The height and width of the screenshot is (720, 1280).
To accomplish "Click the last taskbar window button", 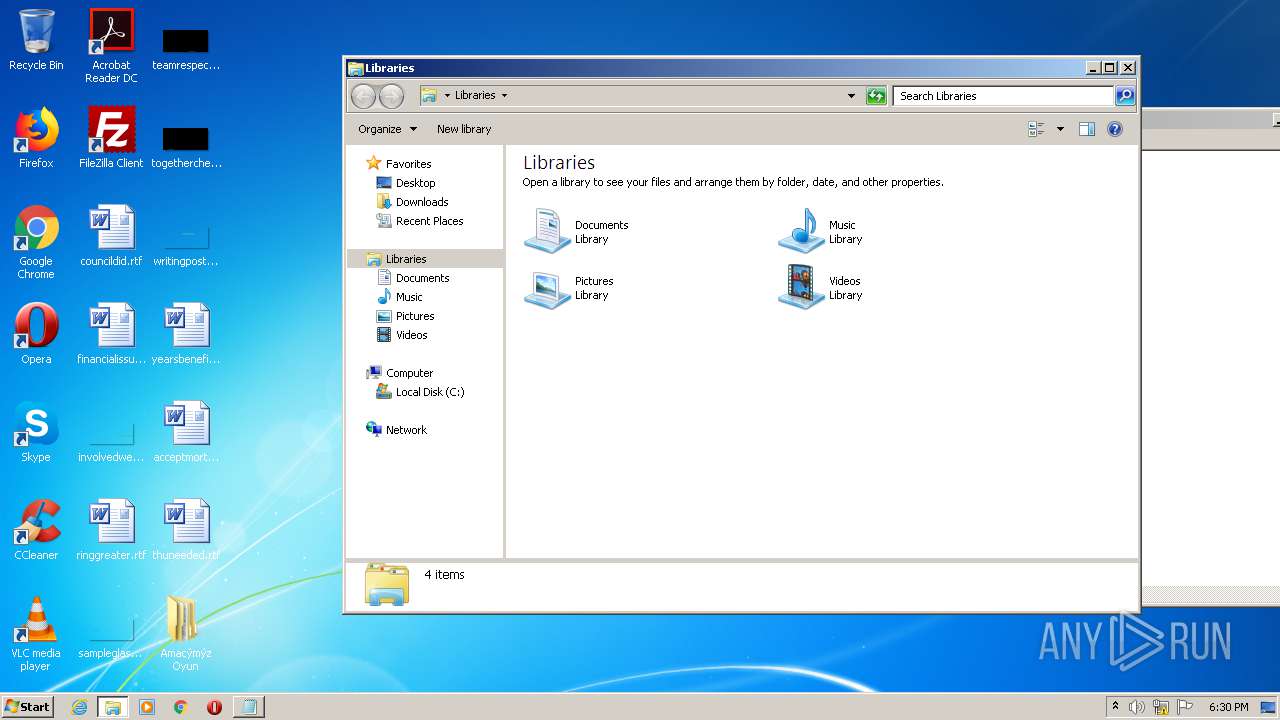I will tap(248, 707).
